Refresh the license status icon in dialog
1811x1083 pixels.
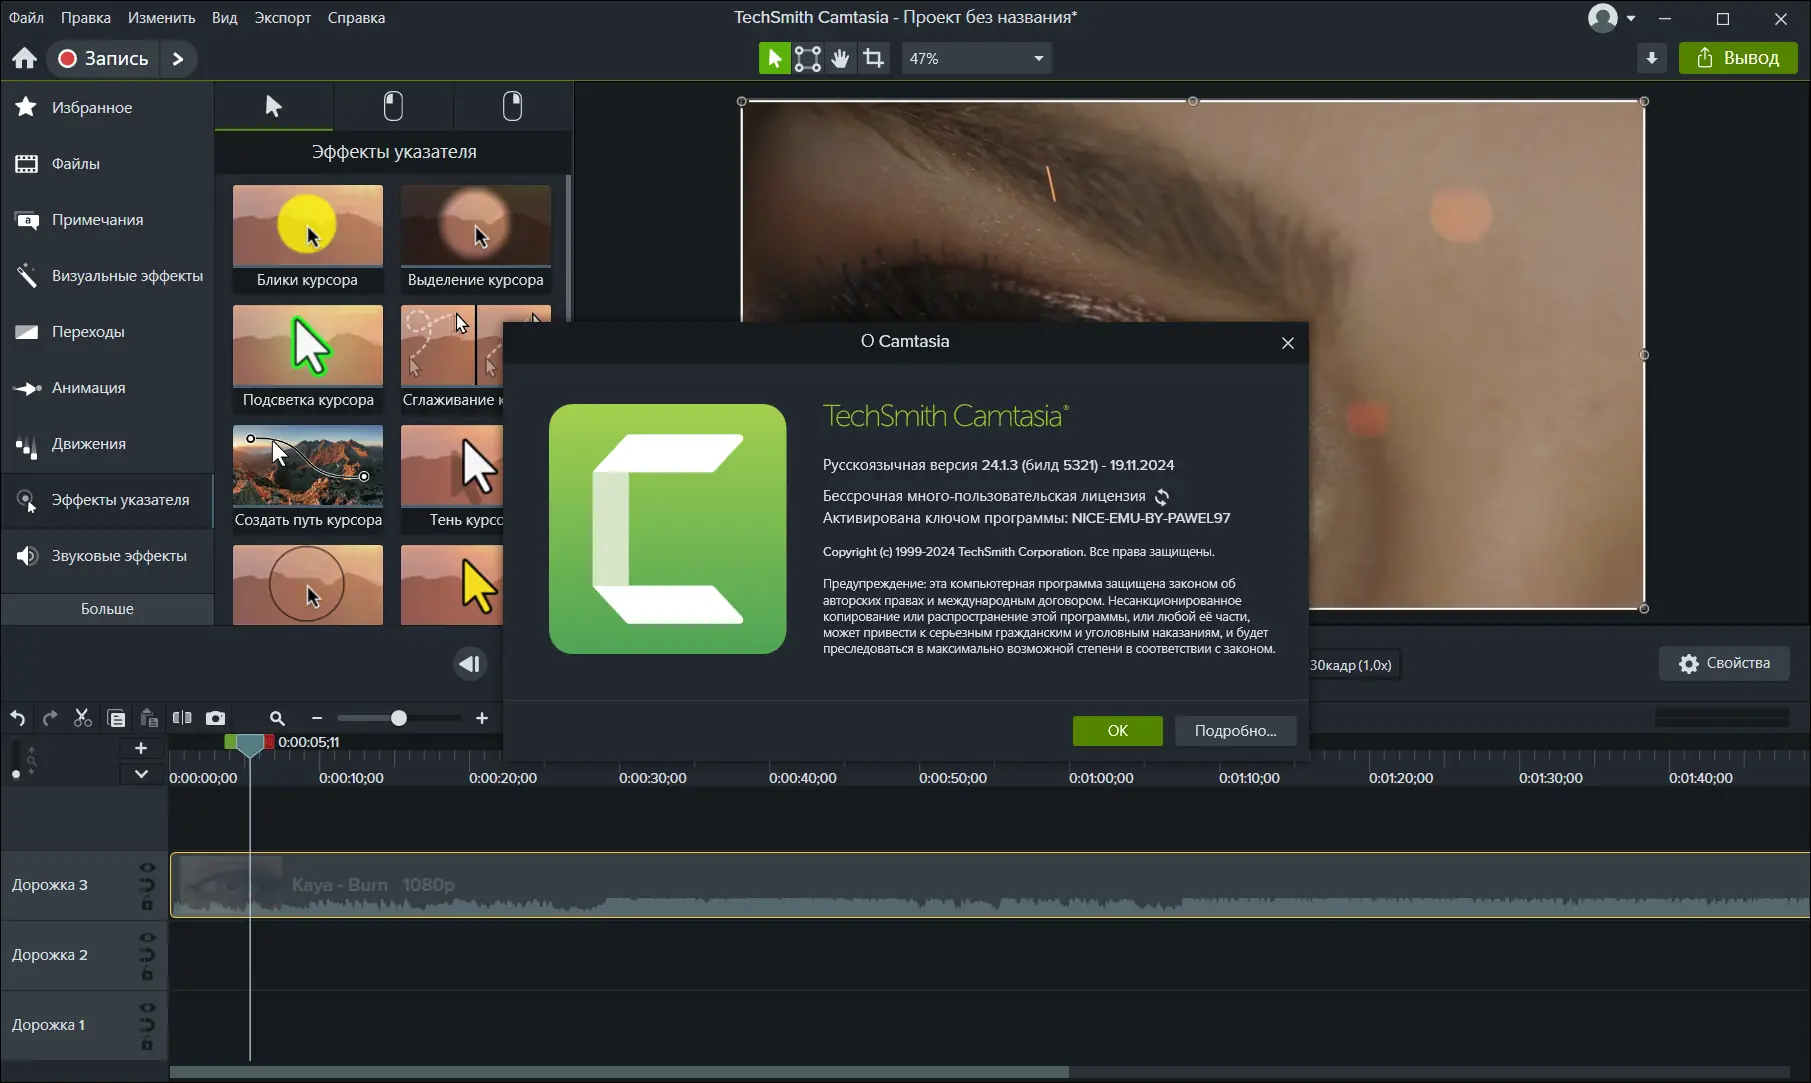click(x=1162, y=497)
